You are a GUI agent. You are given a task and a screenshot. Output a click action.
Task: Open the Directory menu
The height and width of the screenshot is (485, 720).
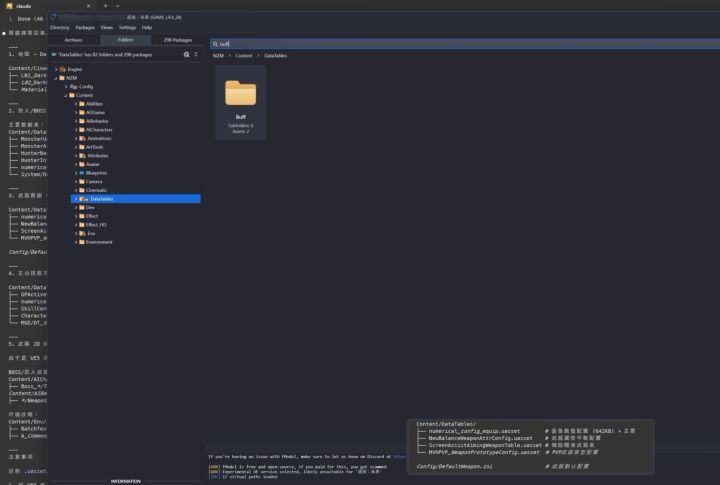click(x=60, y=28)
